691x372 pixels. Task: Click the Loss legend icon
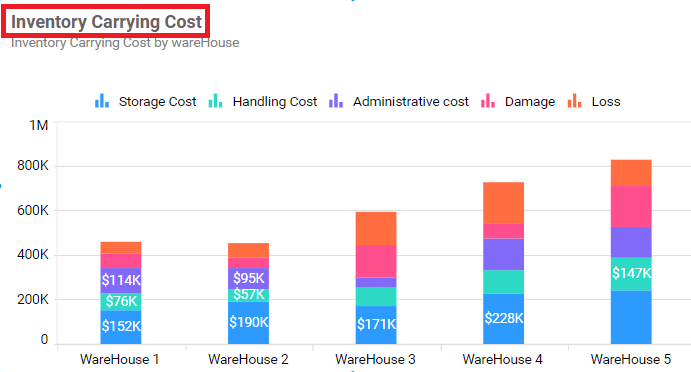[x=574, y=101]
